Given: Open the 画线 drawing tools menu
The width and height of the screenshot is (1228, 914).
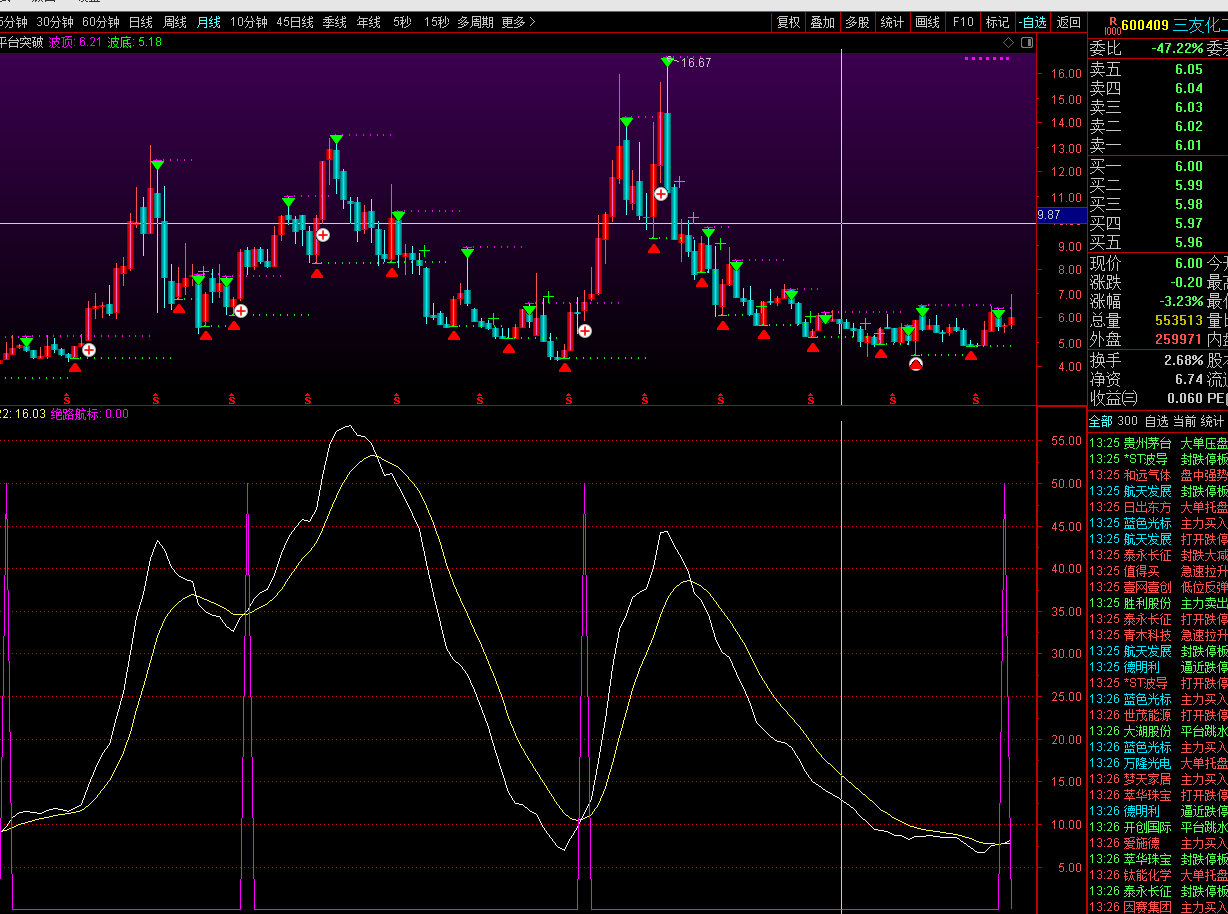Looking at the screenshot, I should pyautogui.click(x=927, y=22).
